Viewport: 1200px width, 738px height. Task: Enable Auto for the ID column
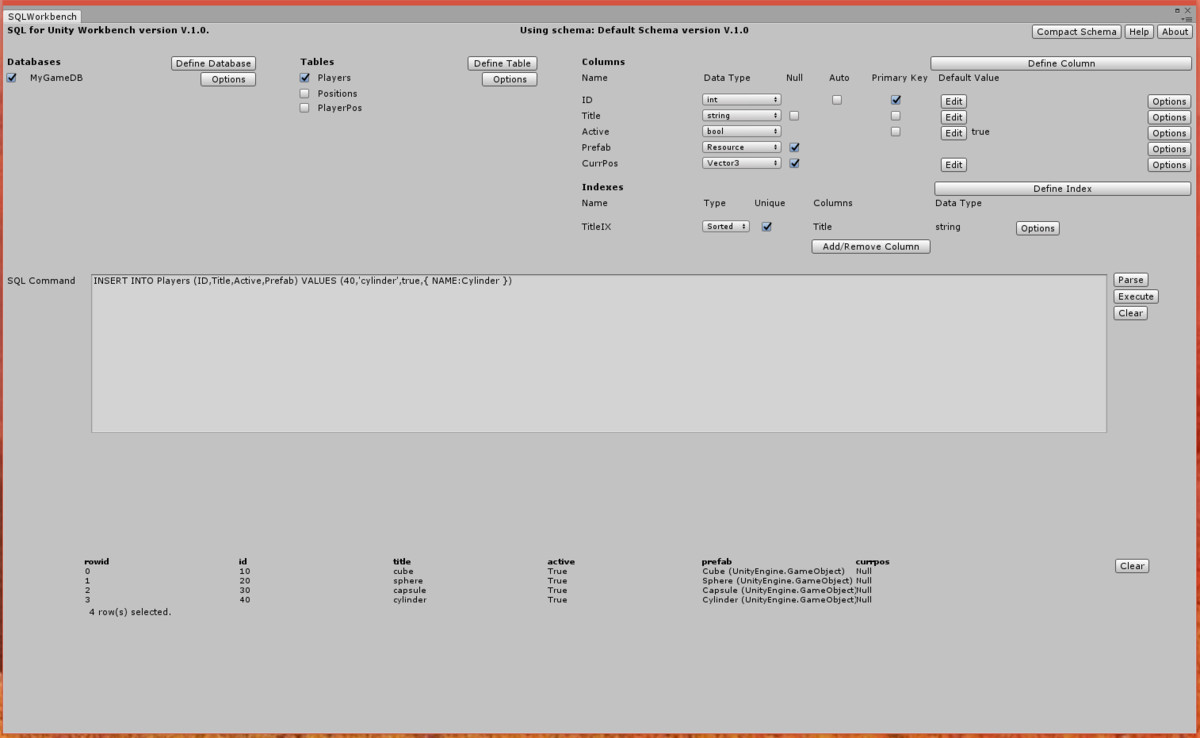837,100
